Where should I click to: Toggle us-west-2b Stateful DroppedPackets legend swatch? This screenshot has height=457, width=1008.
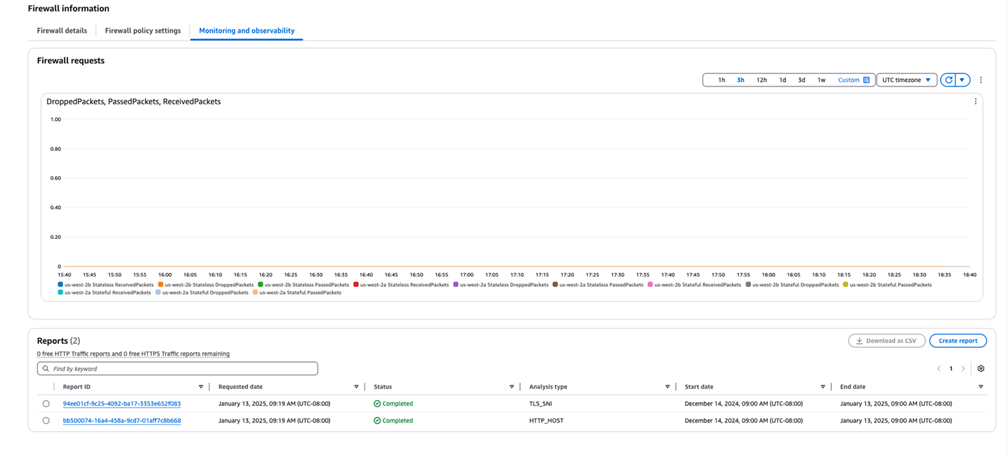click(748, 284)
